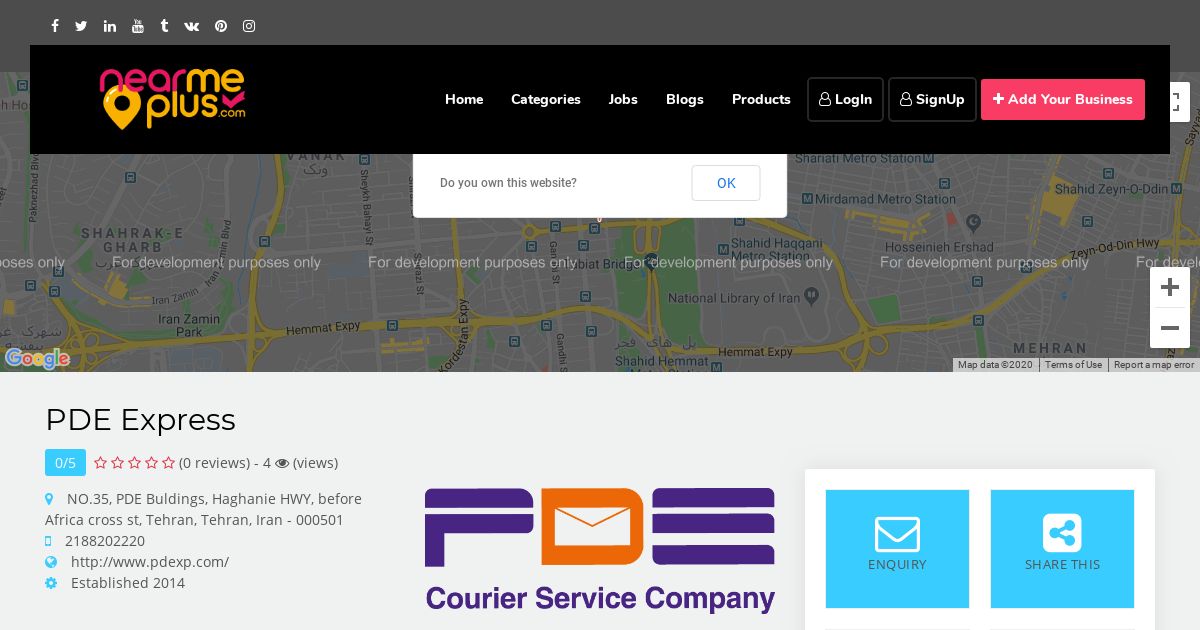This screenshot has width=1200, height=630.
Task: Zoom in the map with plus
Action: (x=1170, y=288)
